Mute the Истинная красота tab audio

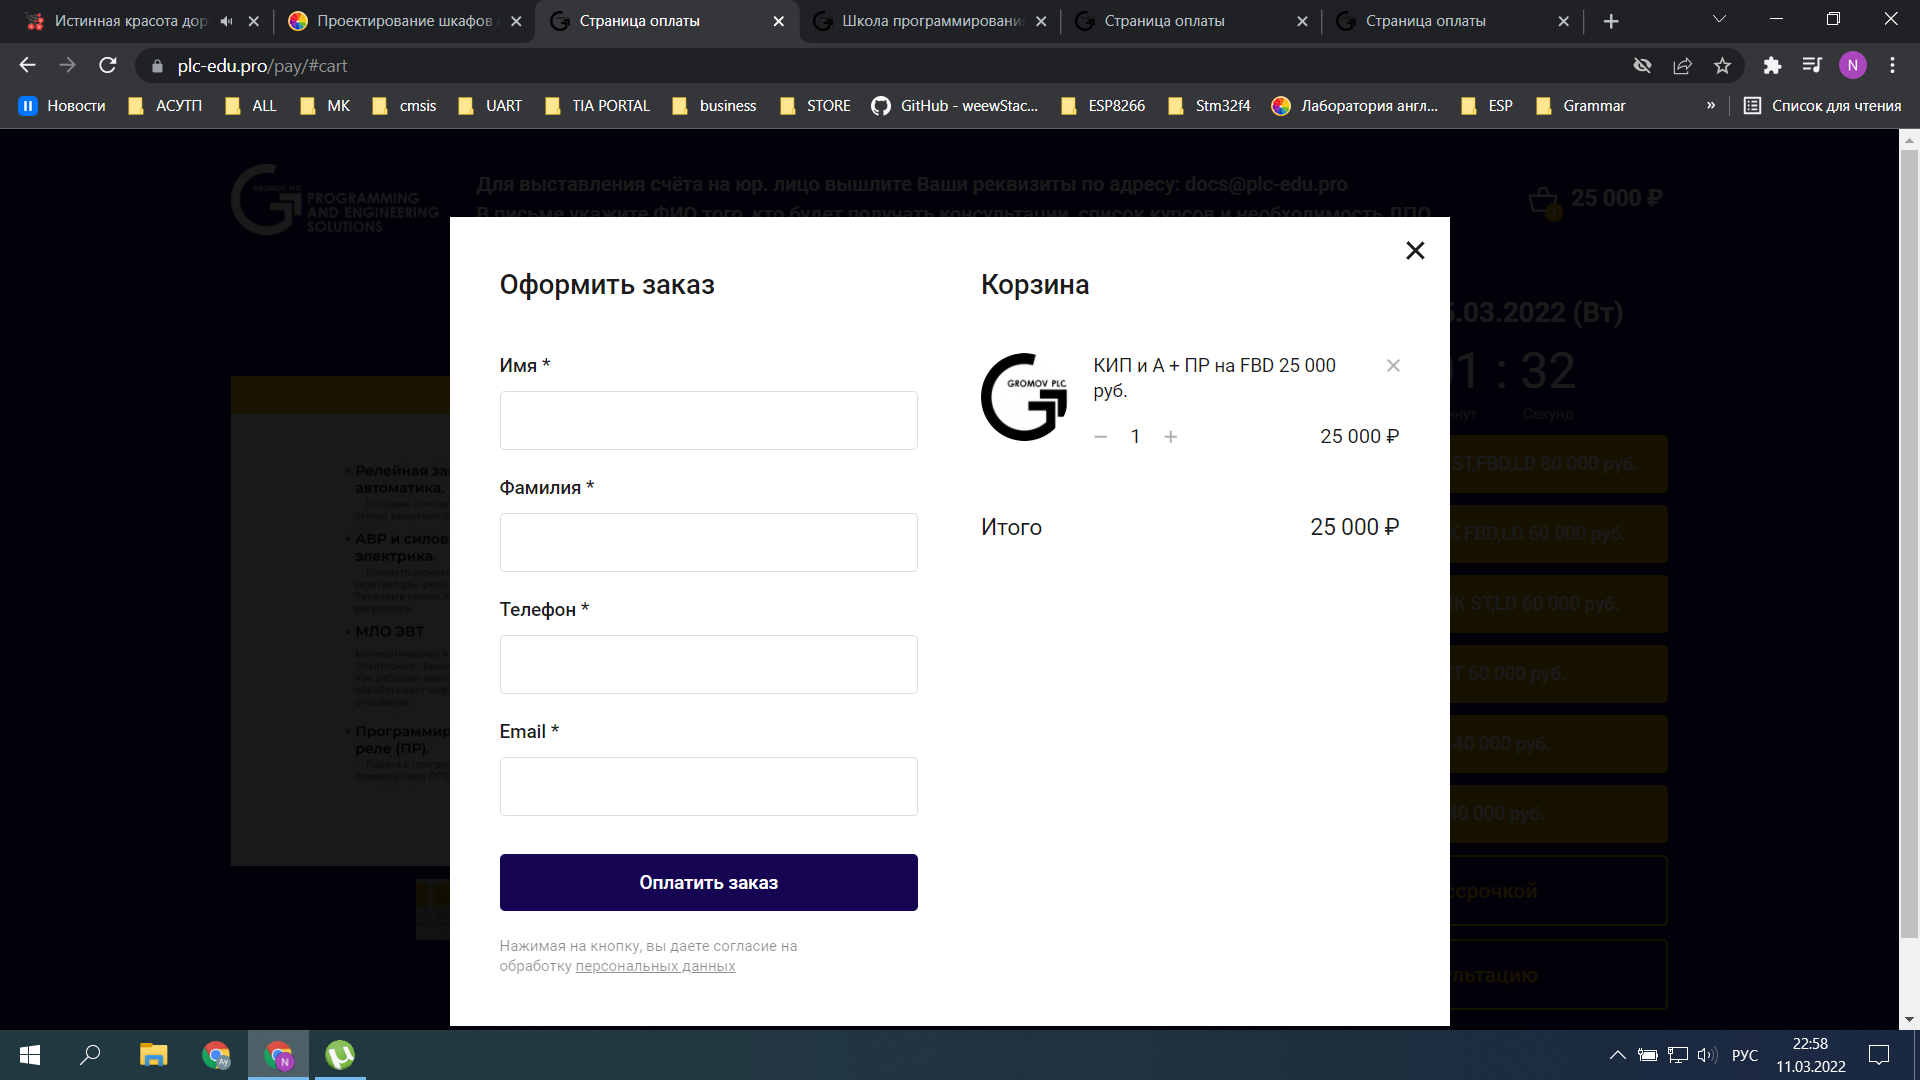click(226, 21)
